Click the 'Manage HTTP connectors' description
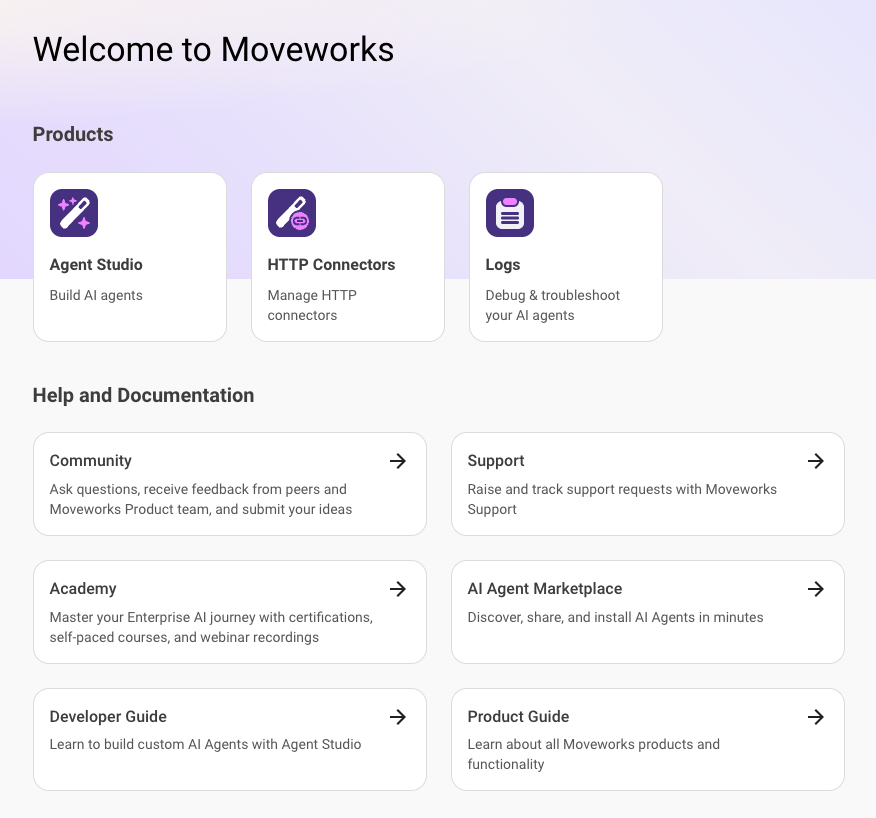Viewport: 876px width, 818px height. tap(312, 306)
